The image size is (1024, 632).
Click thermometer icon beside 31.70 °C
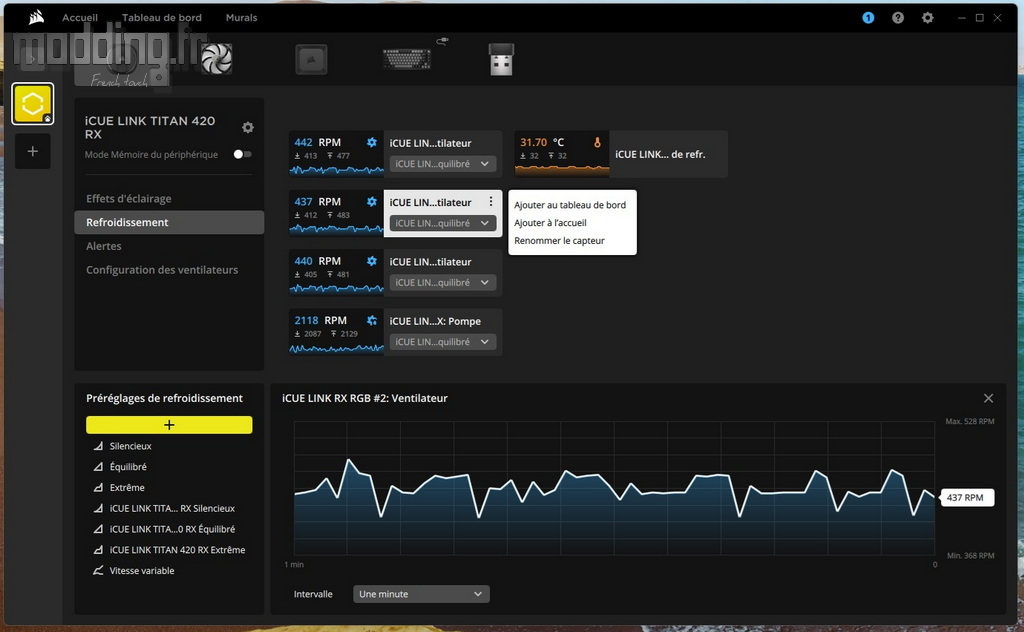coord(597,142)
